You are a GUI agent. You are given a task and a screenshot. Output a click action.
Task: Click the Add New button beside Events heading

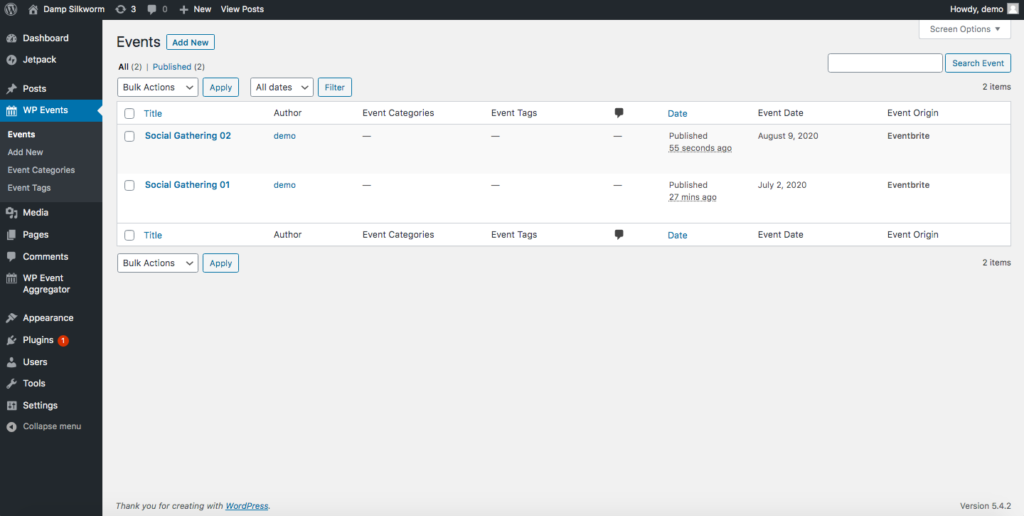tap(190, 42)
